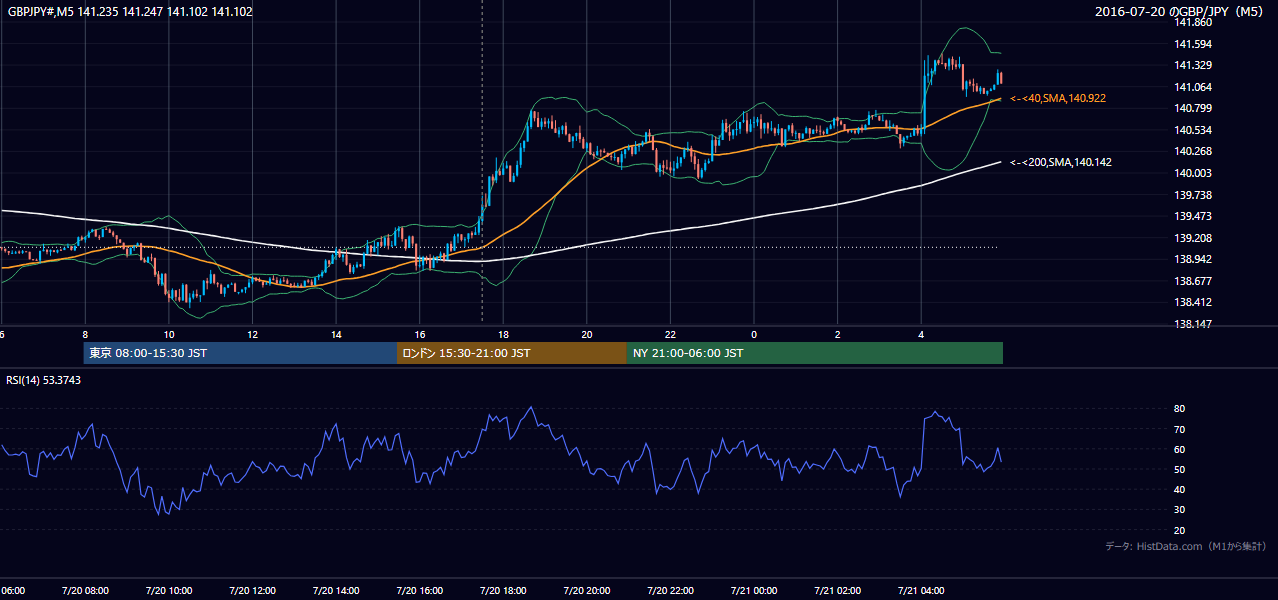Click the 7/20 08:00 time axis label
This screenshot has height=600, width=1278.
pos(85,590)
